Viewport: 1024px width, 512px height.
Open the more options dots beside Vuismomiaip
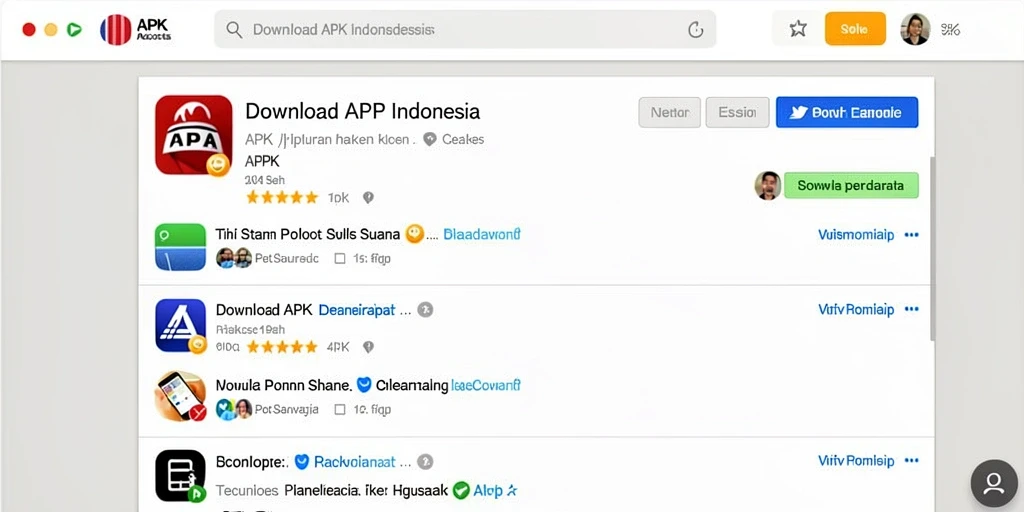(x=911, y=234)
